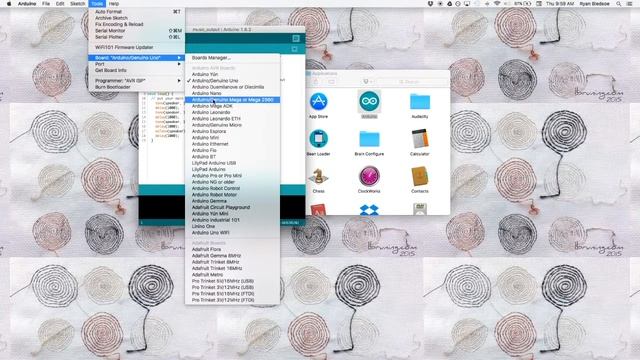Choose Arduino Industrial 101 board
640x360 pixels.
pyautogui.click(x=233, y=220)
